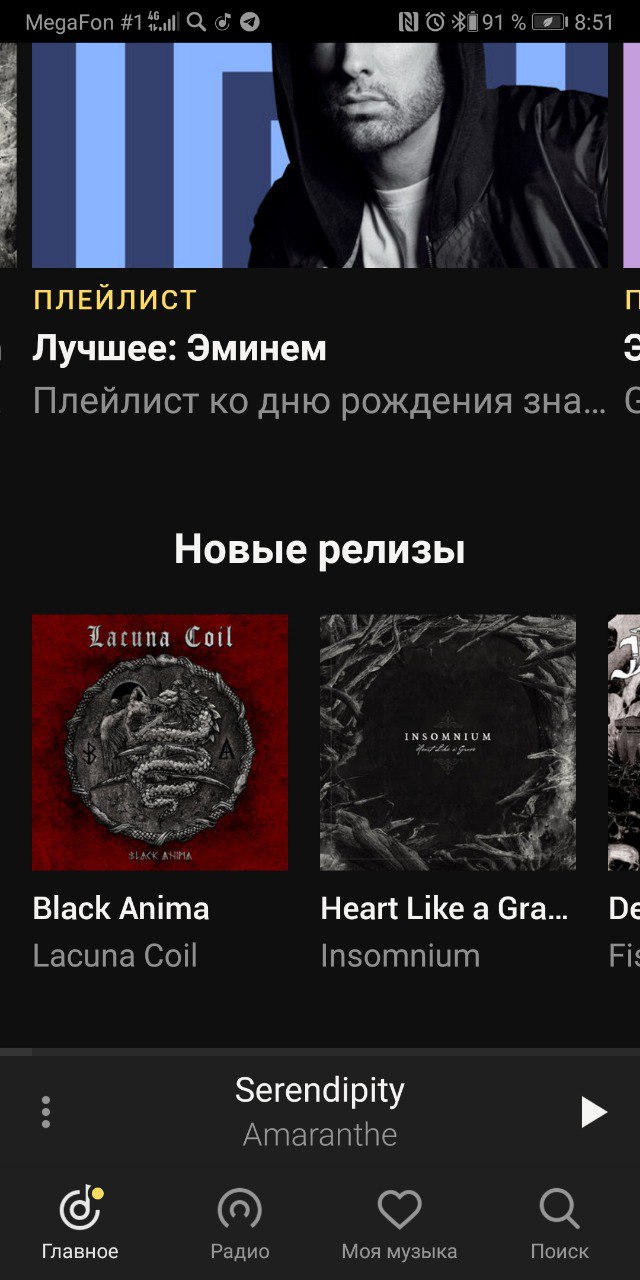The width and height of the screenshot is (640, 1280).
Task: Tap the Telegram notification icon in status bar
Action: pos(250,22)
